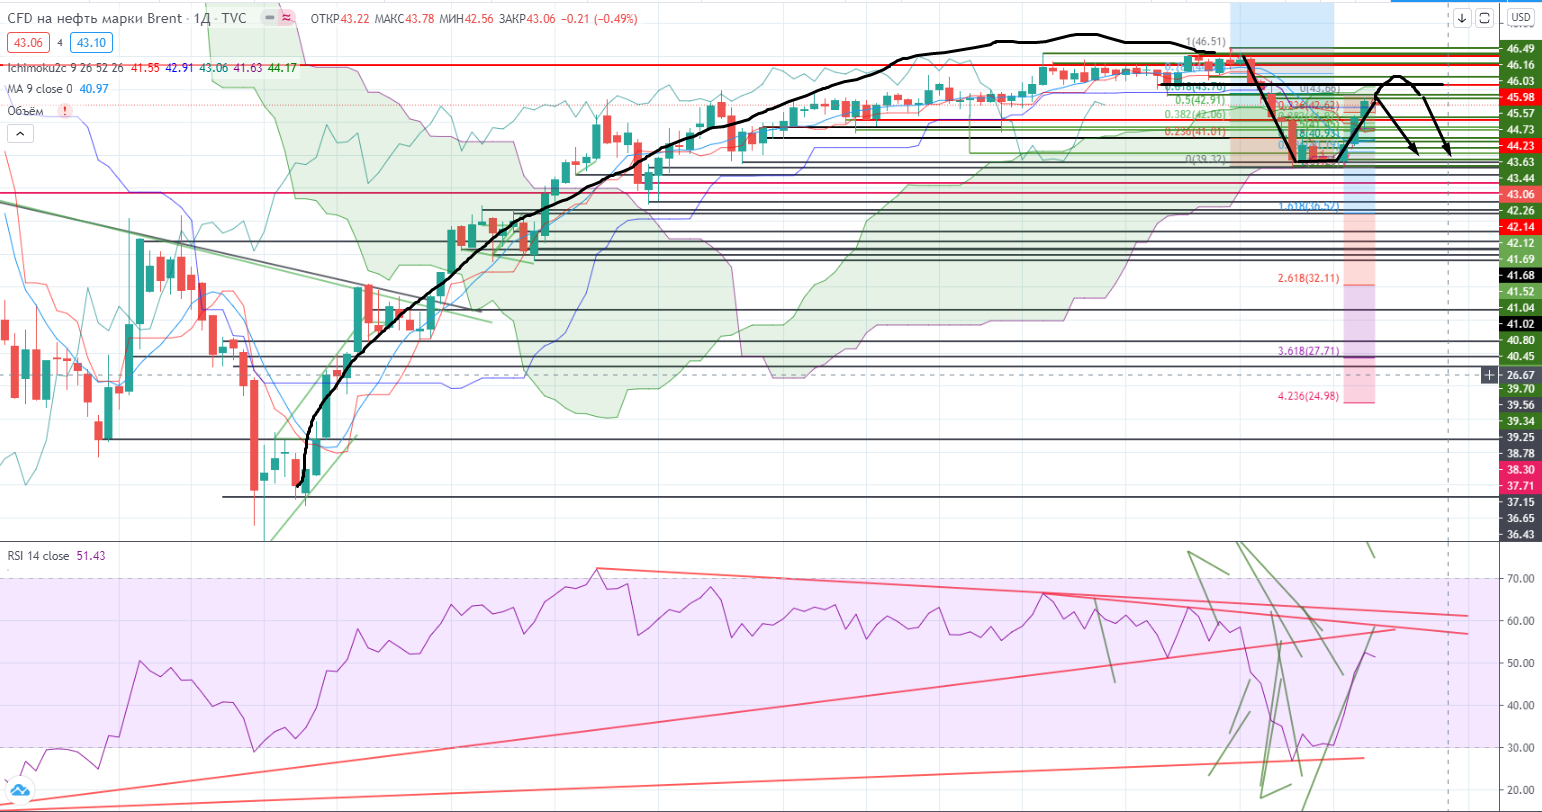1542x812 pixels.
Task: Open the CFD Brent symbol title
Action: tap(95, 18)
